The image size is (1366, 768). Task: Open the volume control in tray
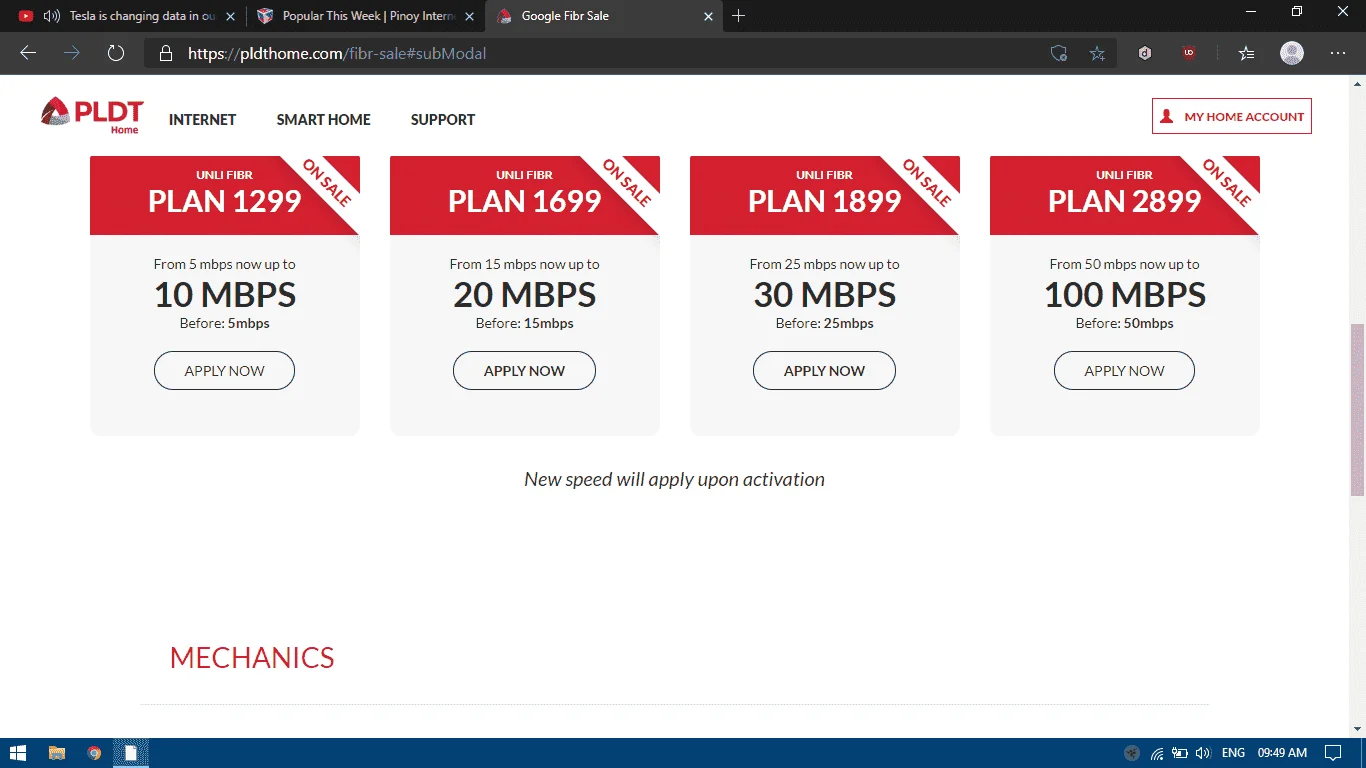point(1203,753)
